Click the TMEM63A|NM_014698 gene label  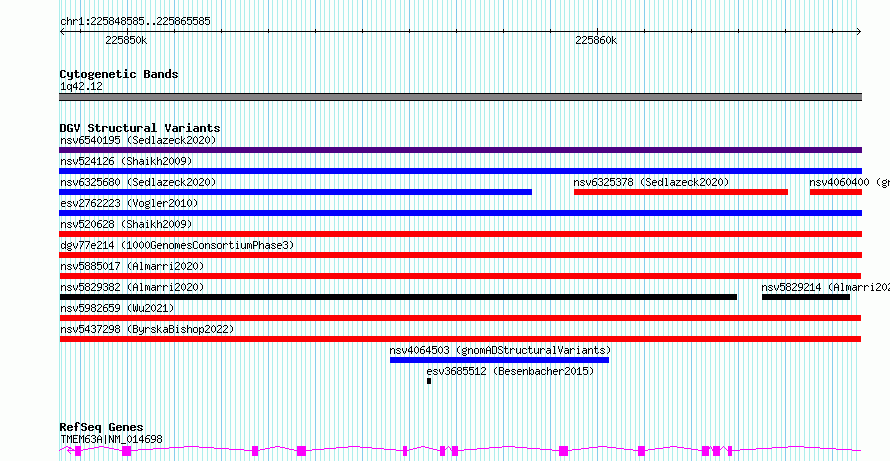coord(111,439)
